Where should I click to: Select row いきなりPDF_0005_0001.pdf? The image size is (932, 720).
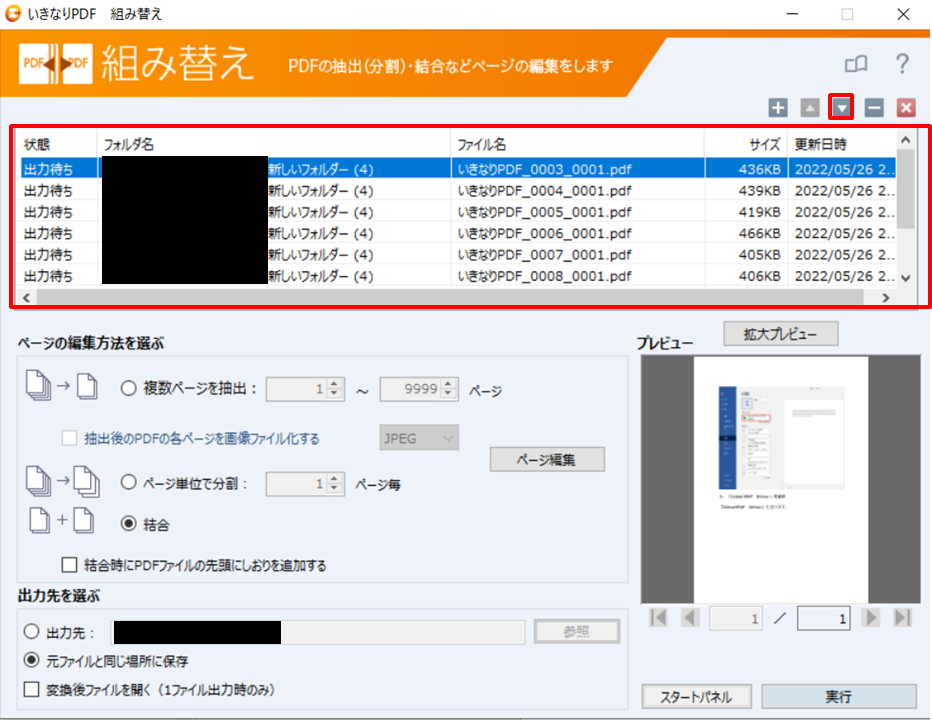click(458, 212)
